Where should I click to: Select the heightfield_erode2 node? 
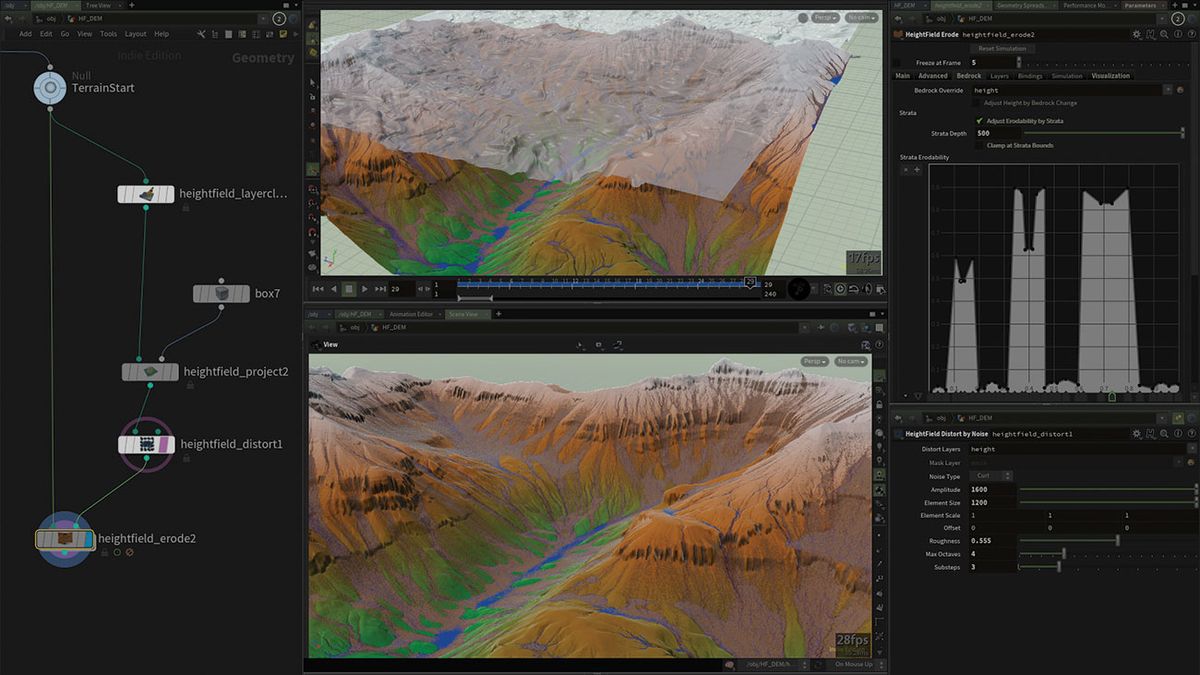click(x=64, y=538)
